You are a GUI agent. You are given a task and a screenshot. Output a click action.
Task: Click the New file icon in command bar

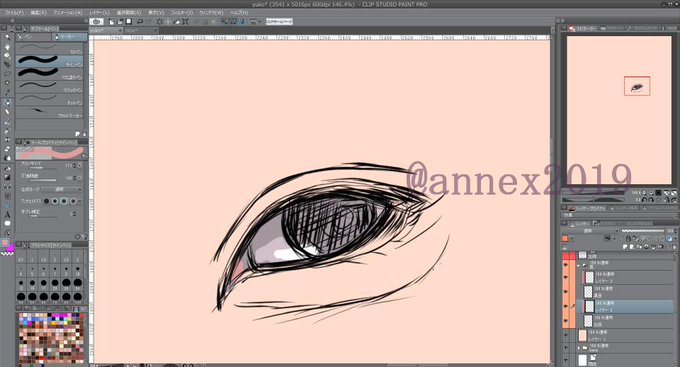click(x=111, y=21)
